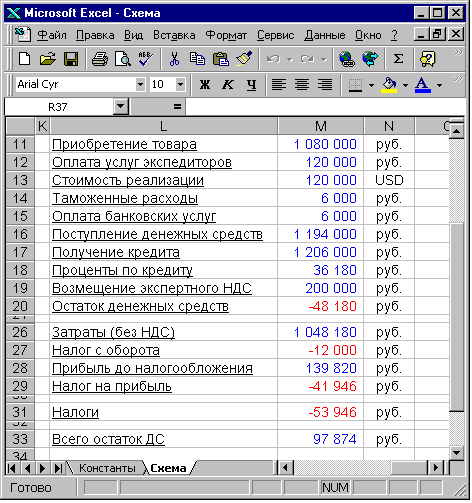Apply the blue font color A
This screenshot has height=503, width=472.
click(423, 85)
